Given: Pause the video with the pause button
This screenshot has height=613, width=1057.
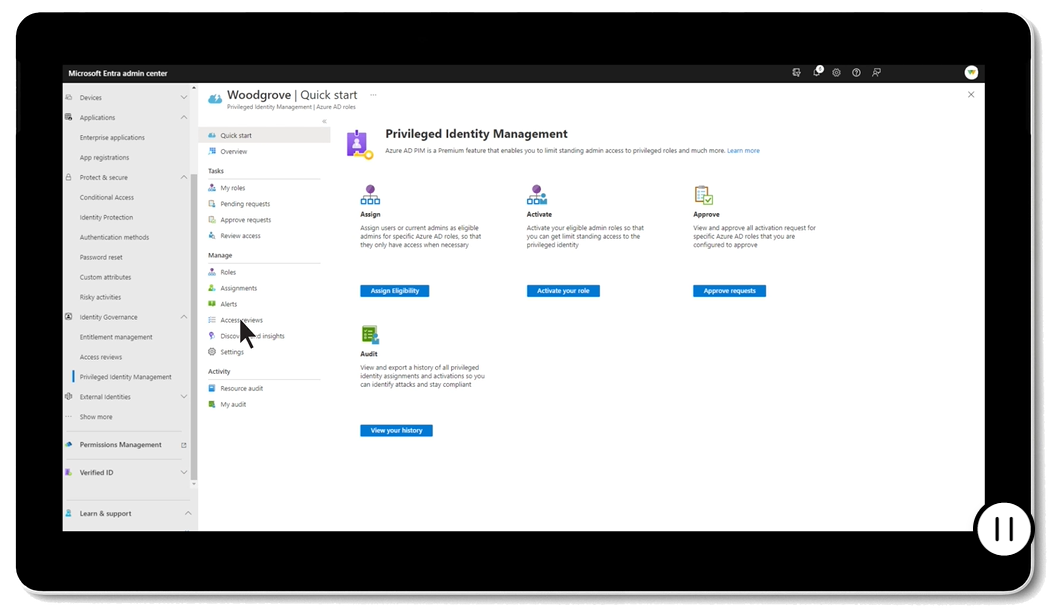Looking at the screenshot, I should point(1004,528).
